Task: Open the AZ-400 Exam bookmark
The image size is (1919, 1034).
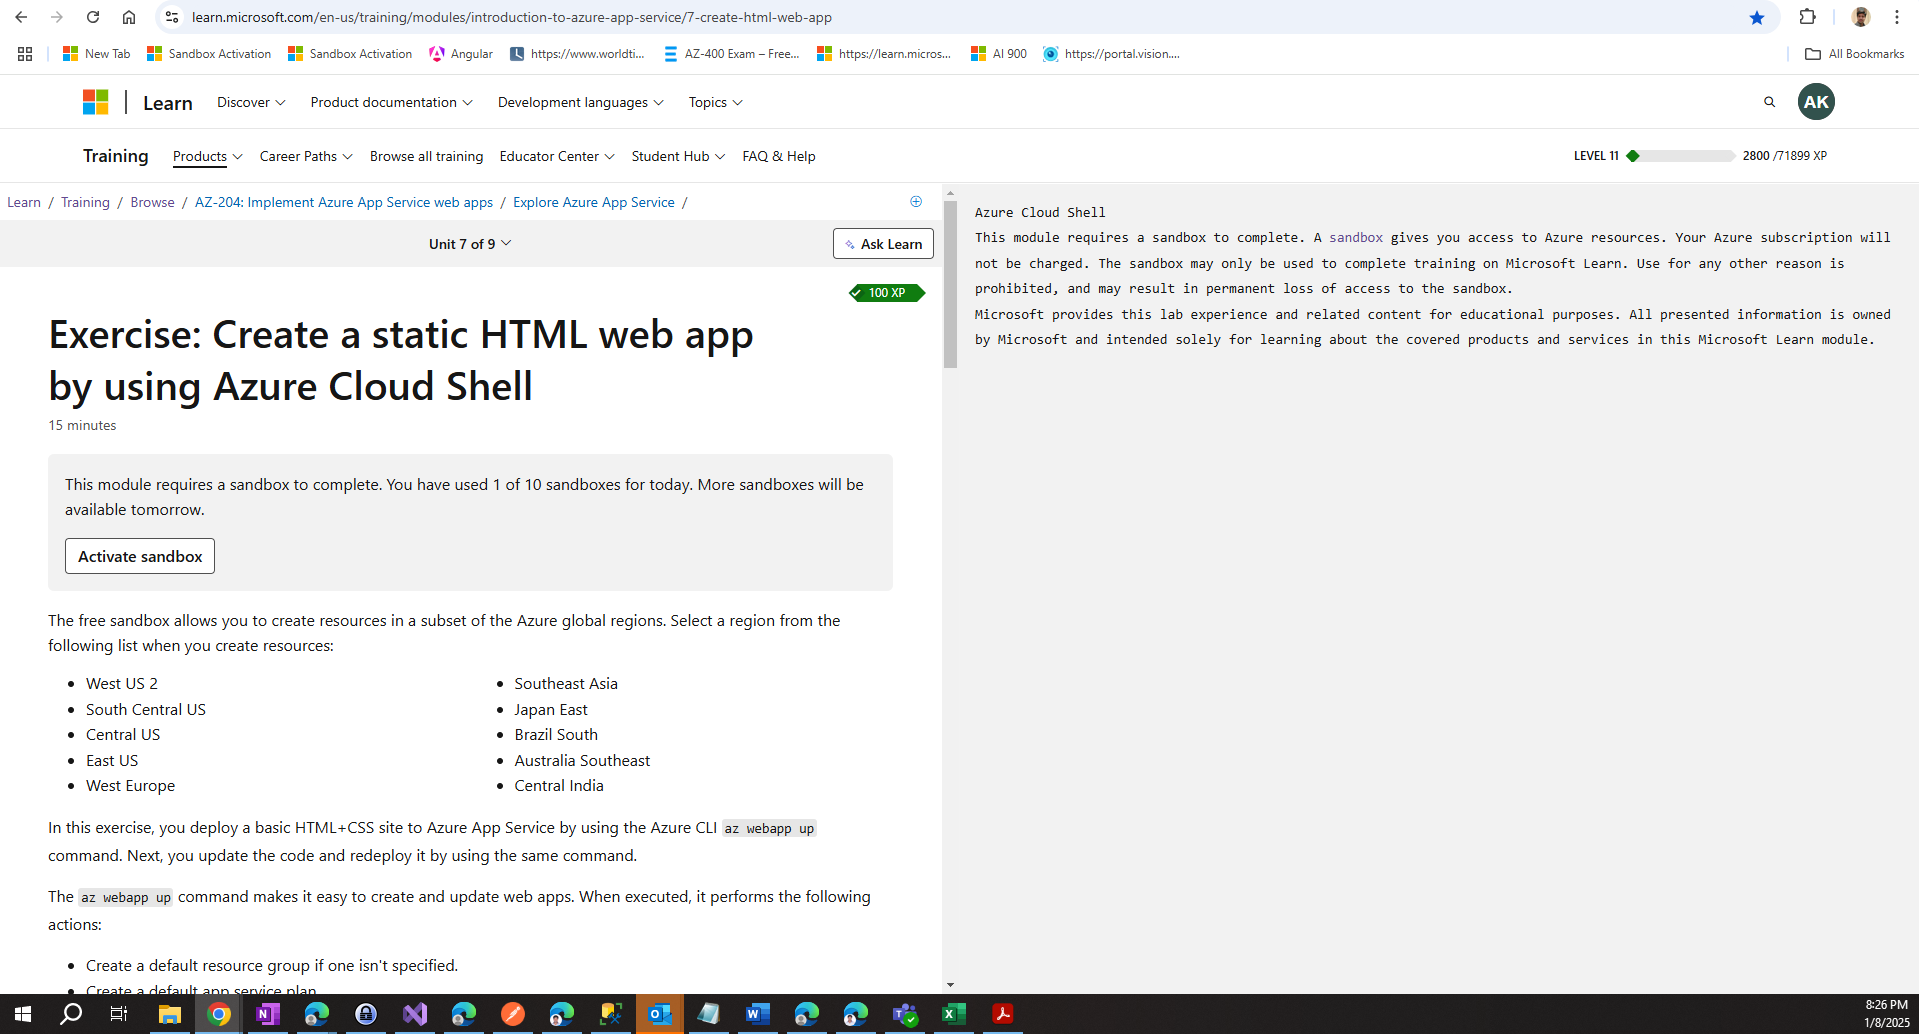Action: [x=732, y=54]
